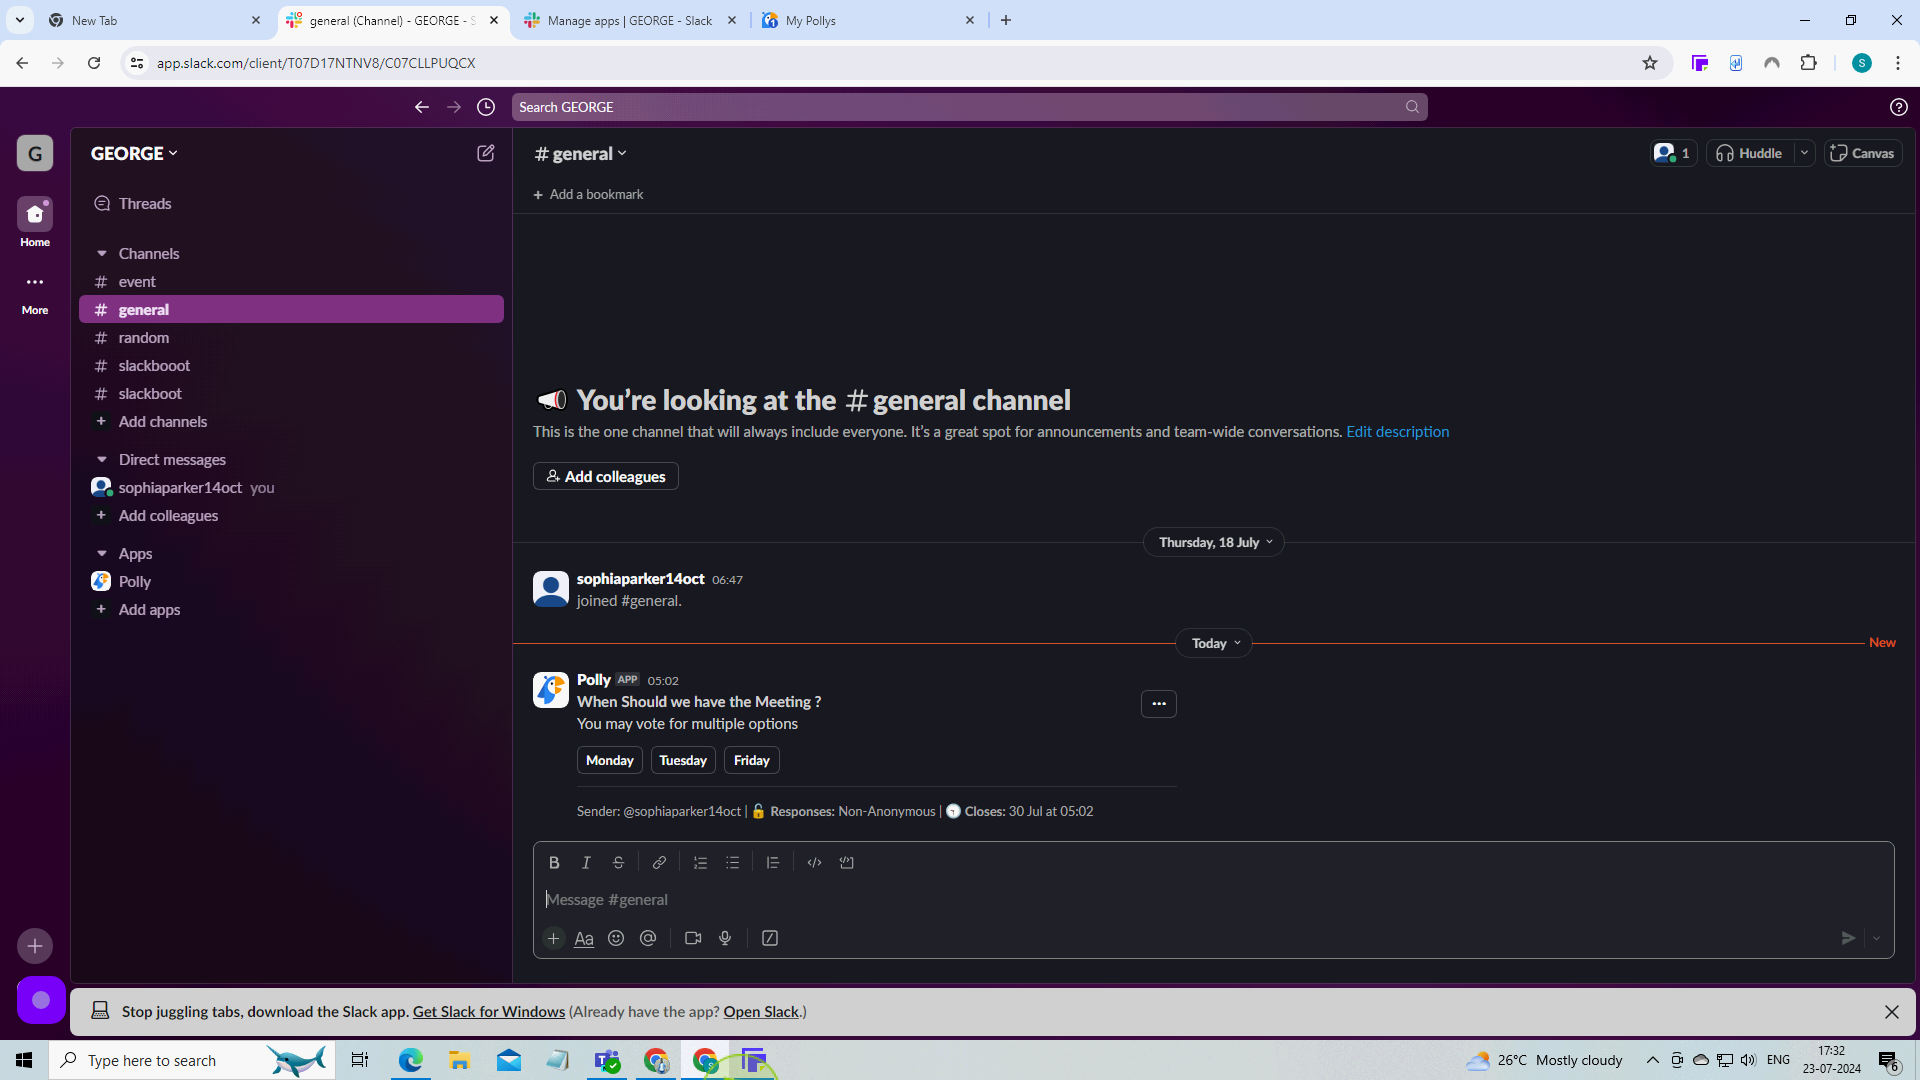The width and height of the screenshot is (1920, 1080).
Task: Click the Add colleagues button in channel
Action: (606, 476)
